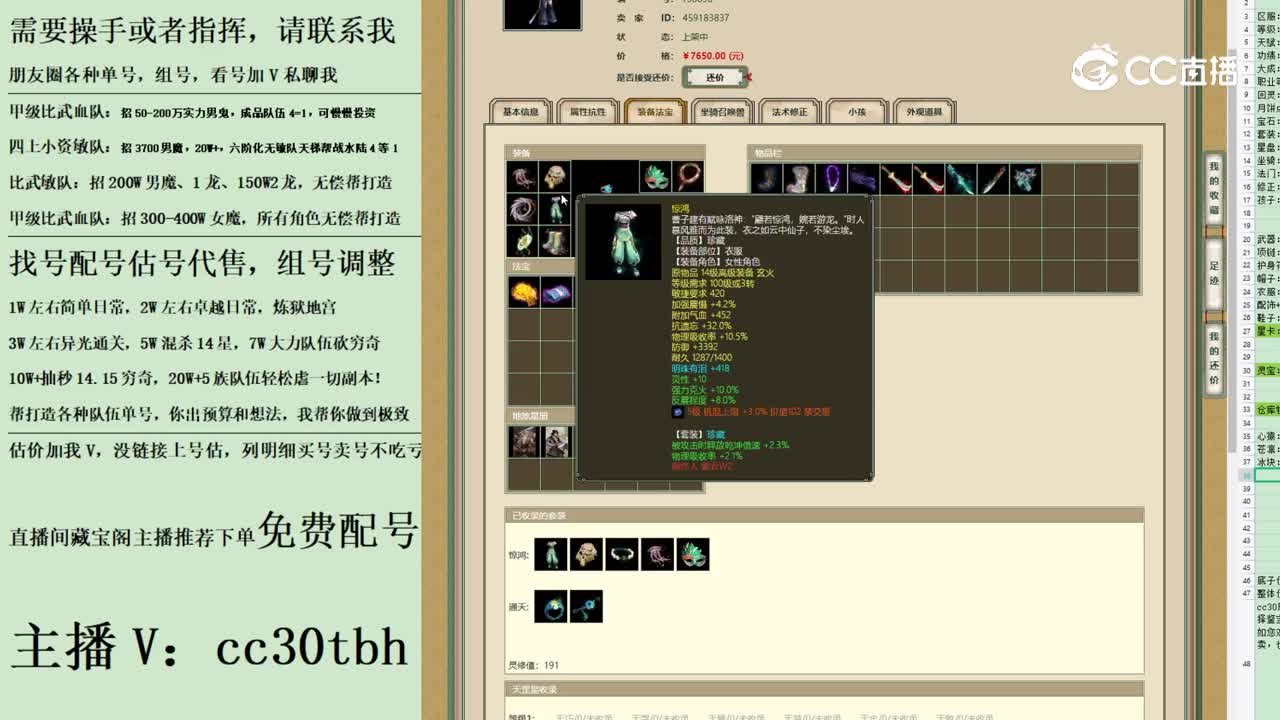Click the 惊鸿 set label
This screenshot has height=720, width=1280.
click(x=518, y=555)
